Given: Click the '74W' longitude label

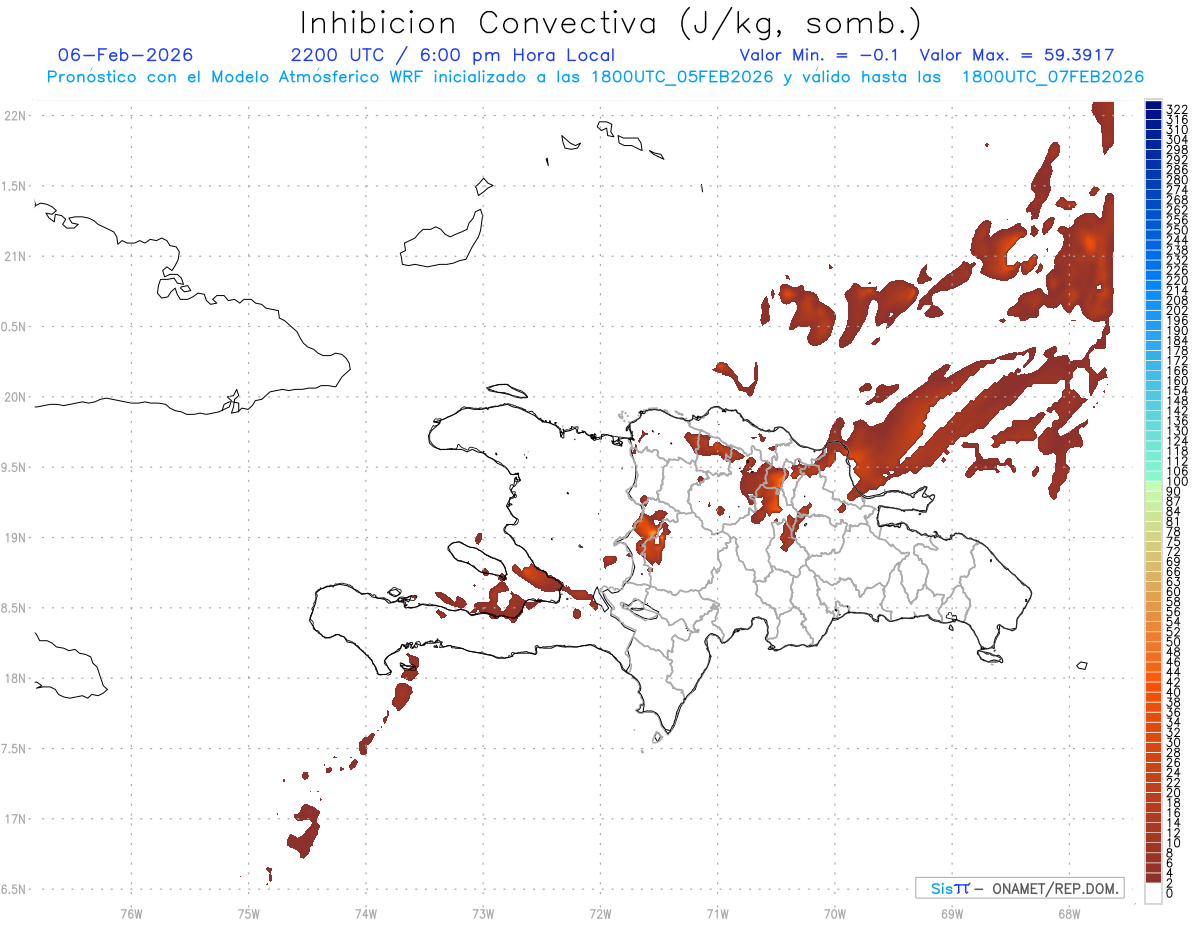Looking at the screenshot, I should (365, 913).
